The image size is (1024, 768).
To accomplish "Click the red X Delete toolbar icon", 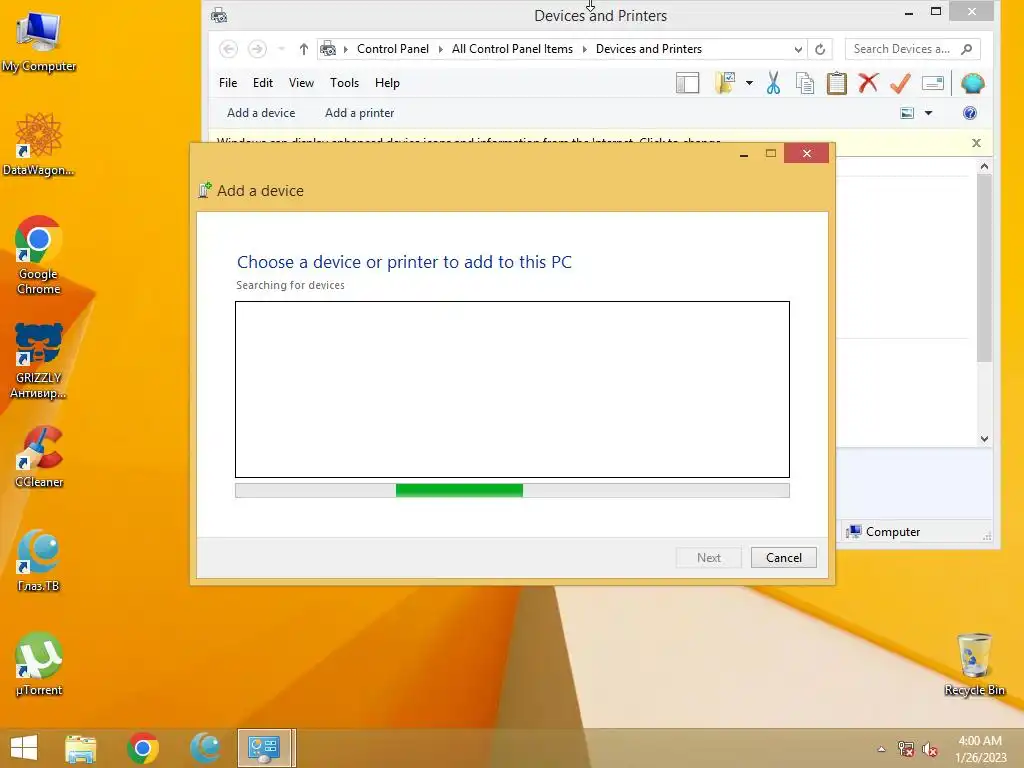I will pyautogui.click(x=868, y=83).
